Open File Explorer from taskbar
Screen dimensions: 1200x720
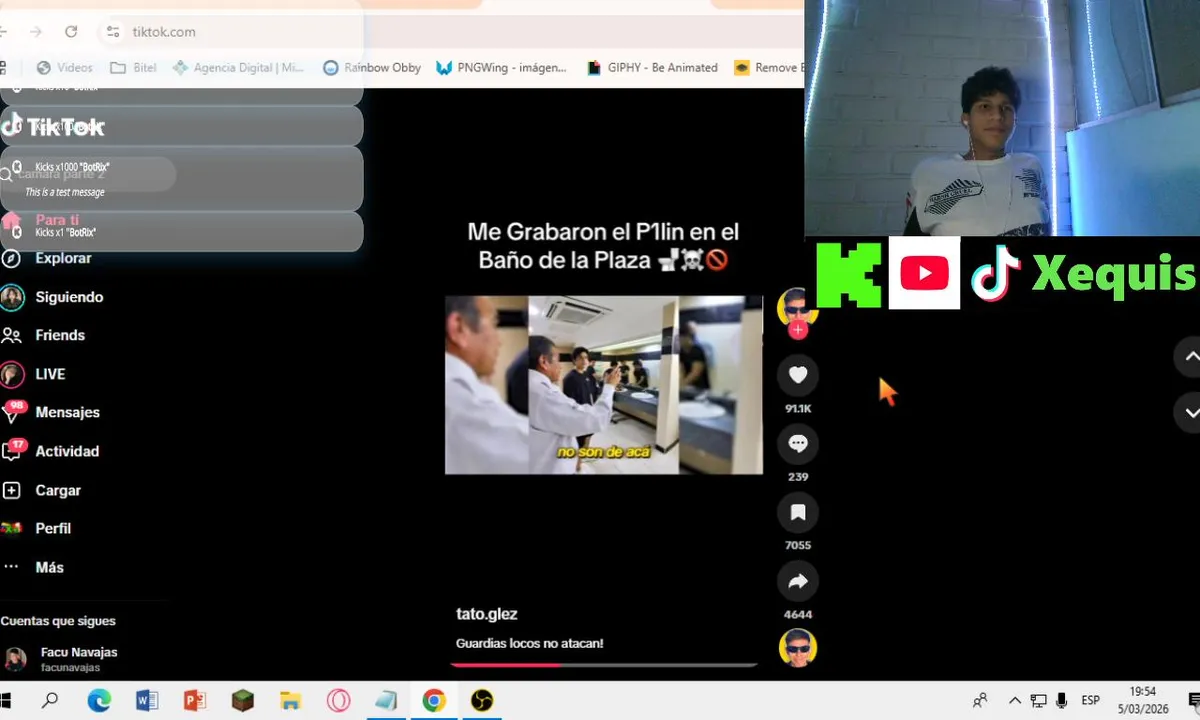coord(290,701)
